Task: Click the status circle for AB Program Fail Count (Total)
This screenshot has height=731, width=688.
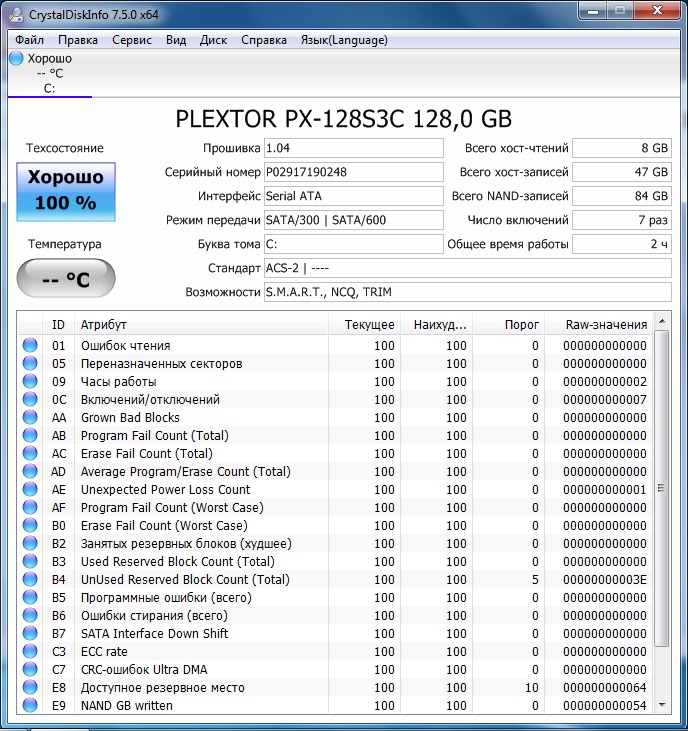Action: pyautogui.click(x=30, y=435)
